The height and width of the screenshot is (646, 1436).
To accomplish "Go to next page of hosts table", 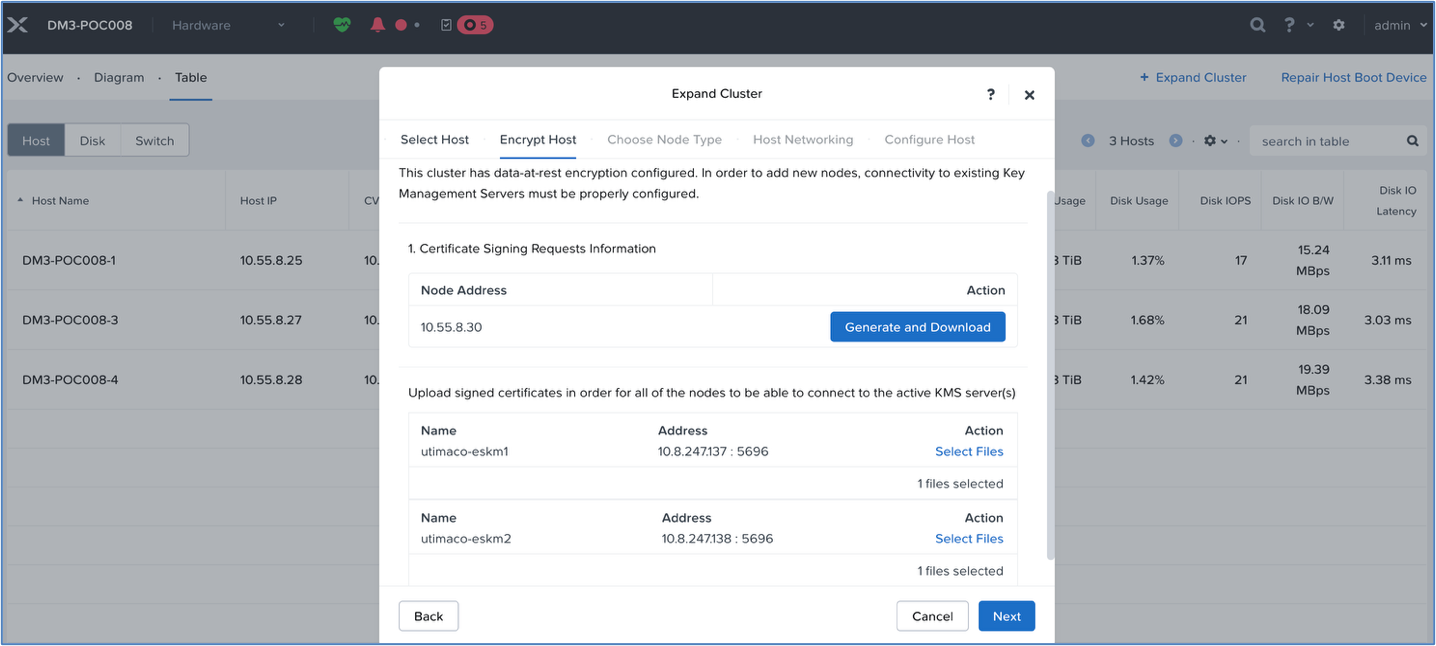I will pyautogui.click(x=1176, y=141).
